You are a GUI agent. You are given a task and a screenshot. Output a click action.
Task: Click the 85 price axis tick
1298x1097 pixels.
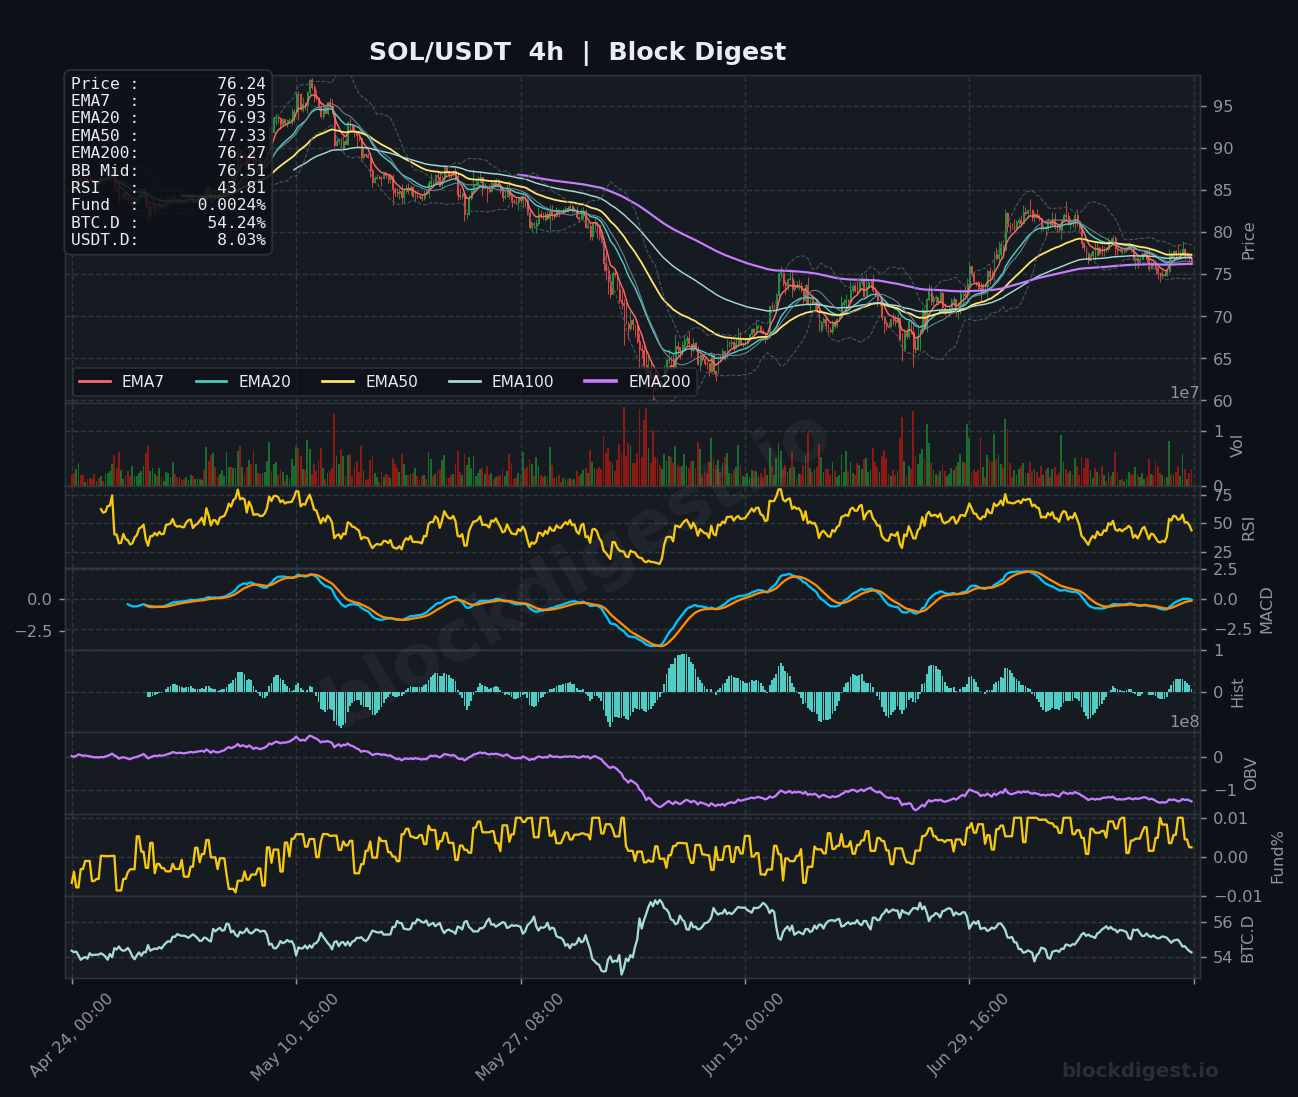click(x=1223, y=191)
